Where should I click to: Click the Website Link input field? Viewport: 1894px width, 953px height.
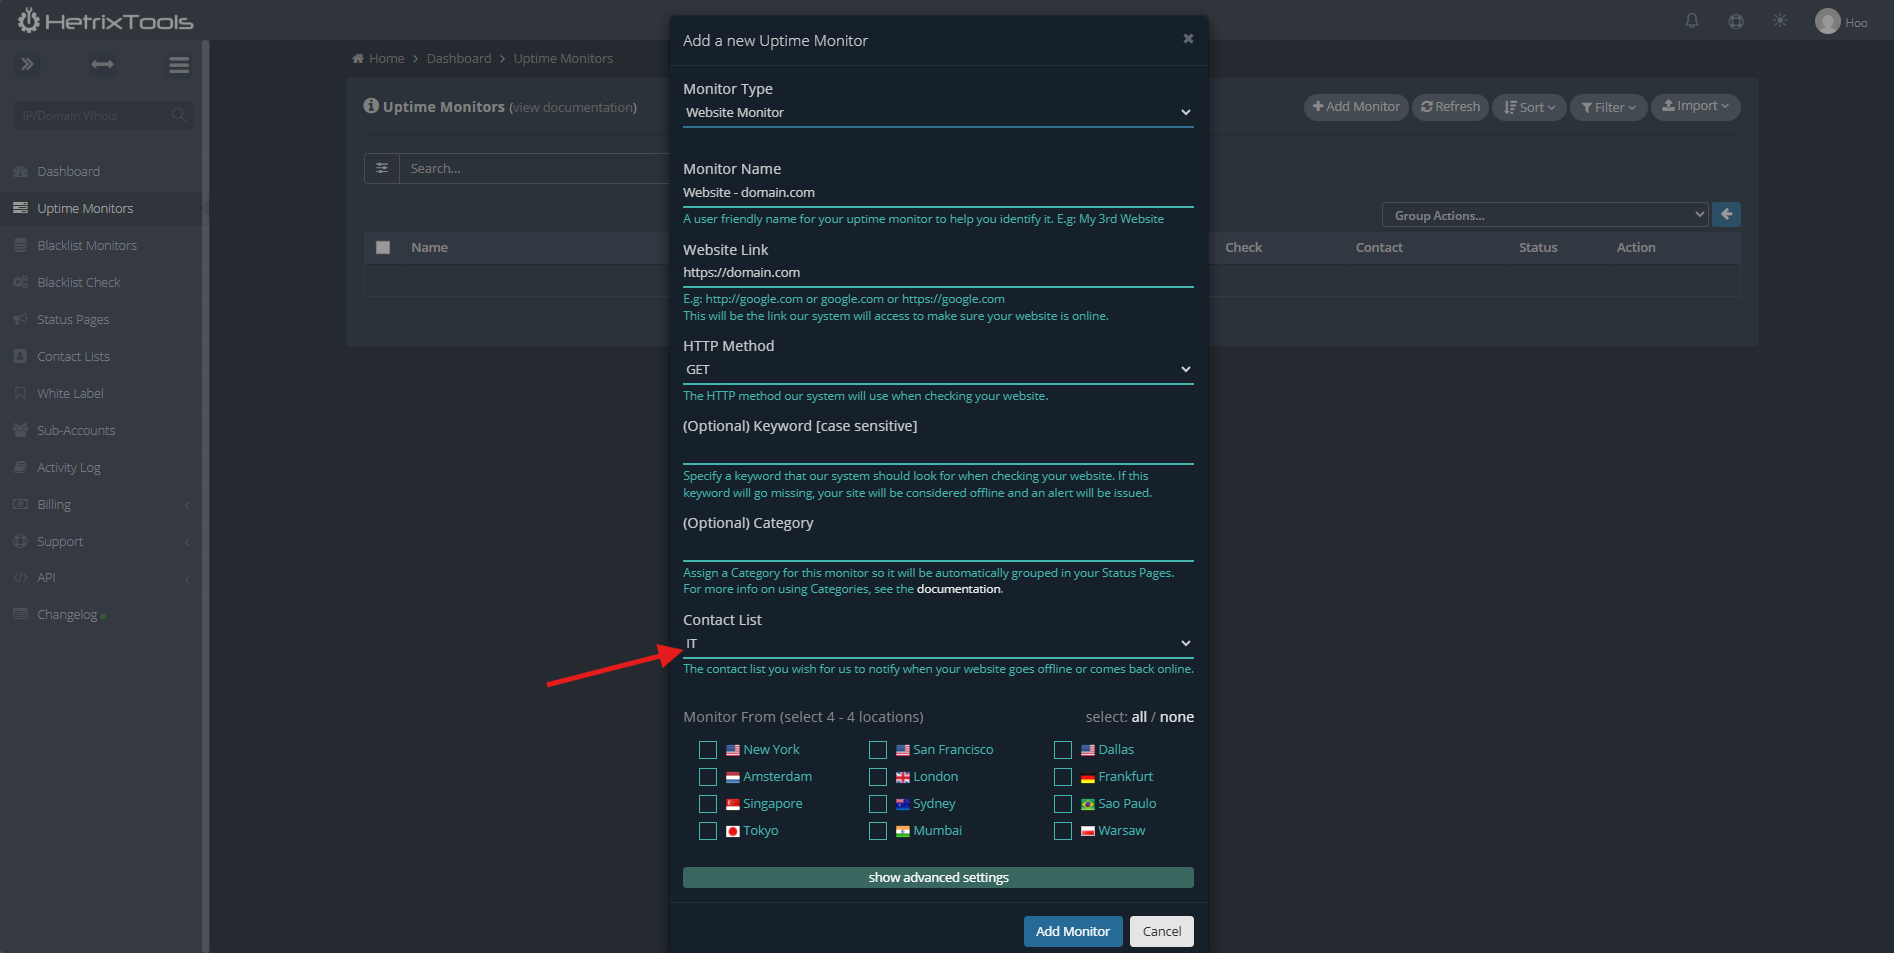(937, 273)
